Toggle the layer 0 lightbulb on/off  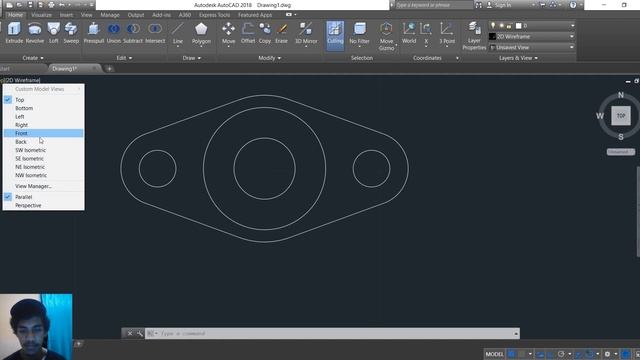click(x=493, y=26)
